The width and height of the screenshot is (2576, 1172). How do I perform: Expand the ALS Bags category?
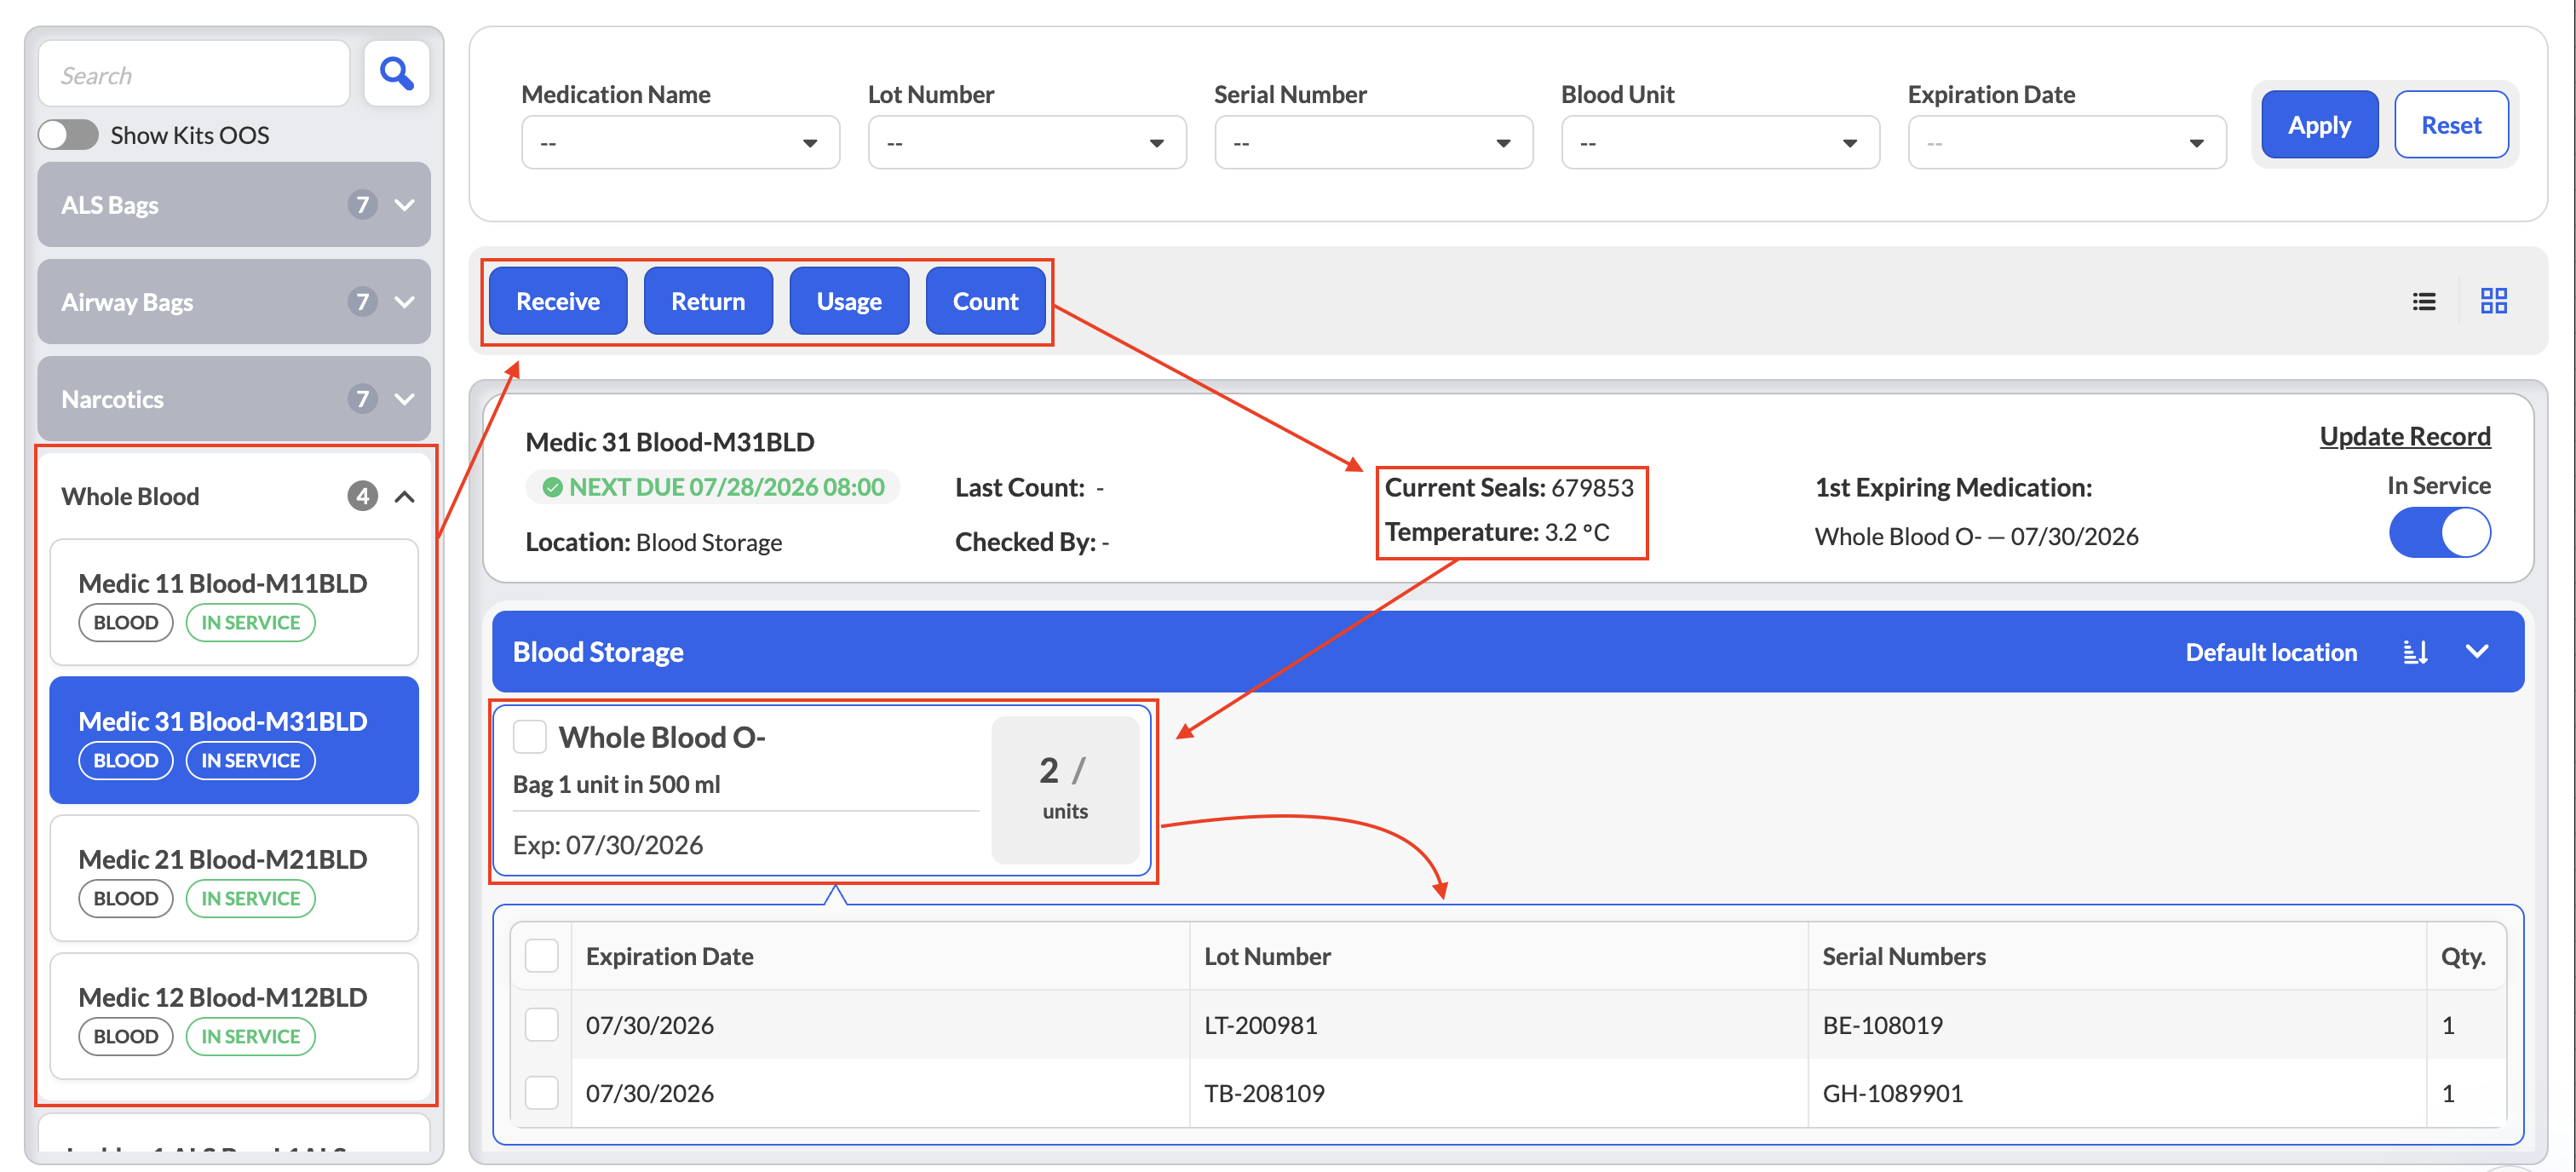pos(234,205)
